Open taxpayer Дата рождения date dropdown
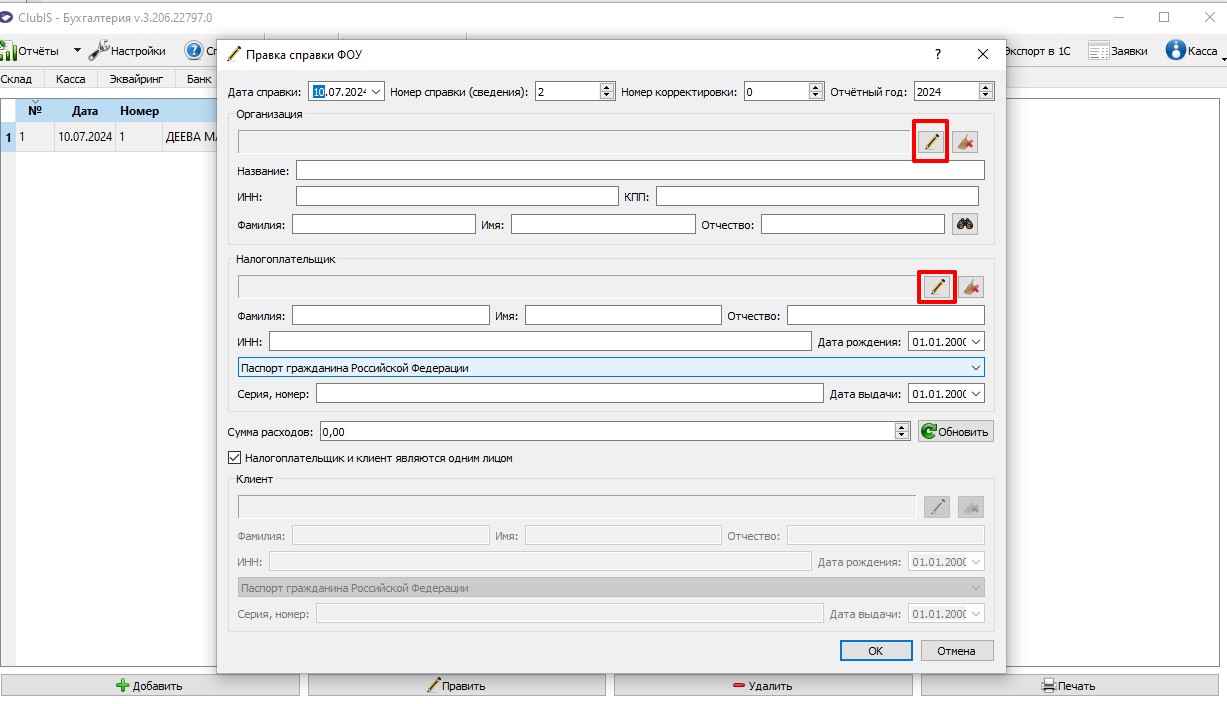 pyautogui.click(x=976, y=342)
